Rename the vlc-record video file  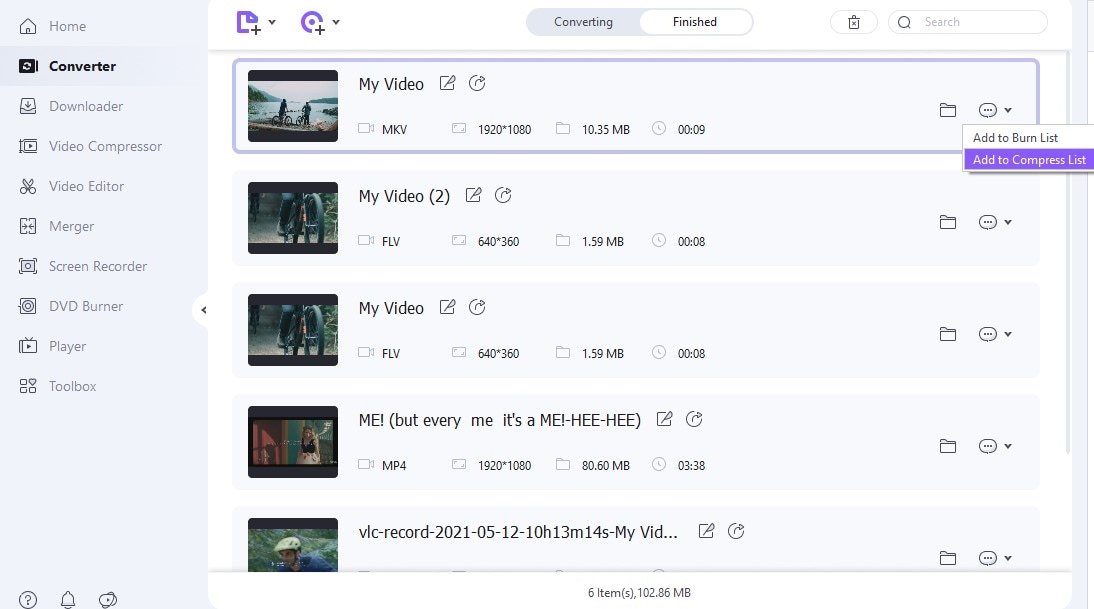tap(706, 531)
